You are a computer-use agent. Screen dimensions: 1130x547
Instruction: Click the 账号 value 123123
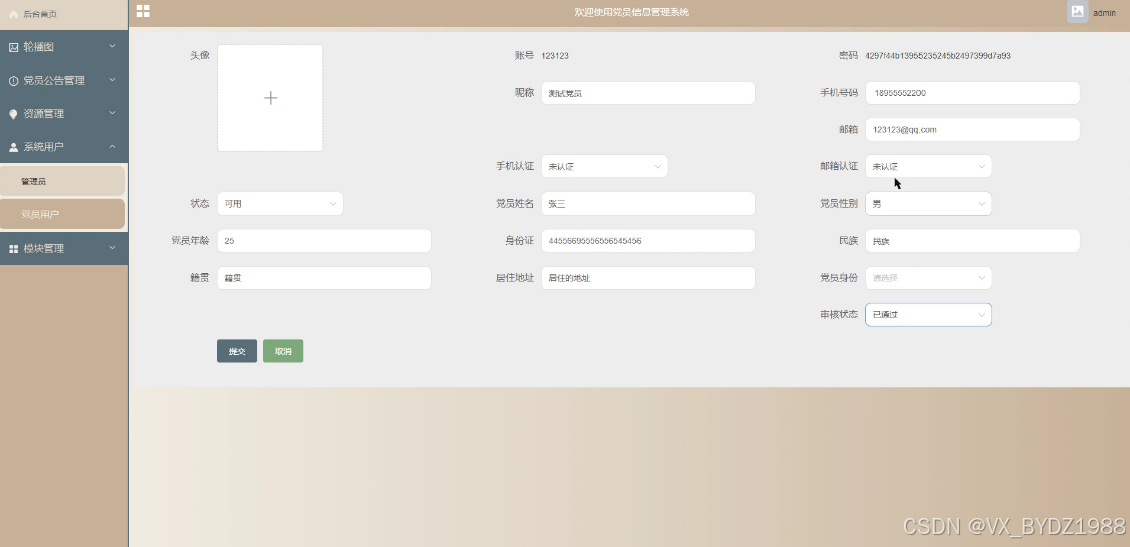(x=555, y=55)
